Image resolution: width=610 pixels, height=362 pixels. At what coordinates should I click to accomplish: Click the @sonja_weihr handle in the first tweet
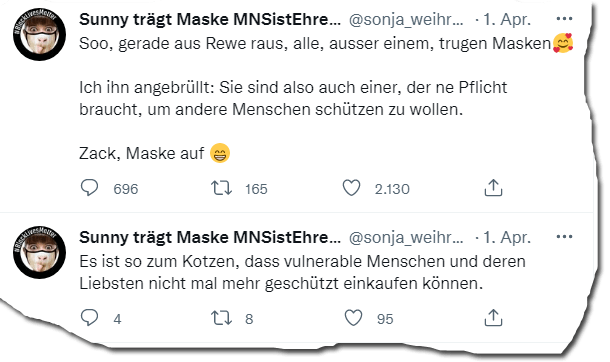click(x=406, y=20)
